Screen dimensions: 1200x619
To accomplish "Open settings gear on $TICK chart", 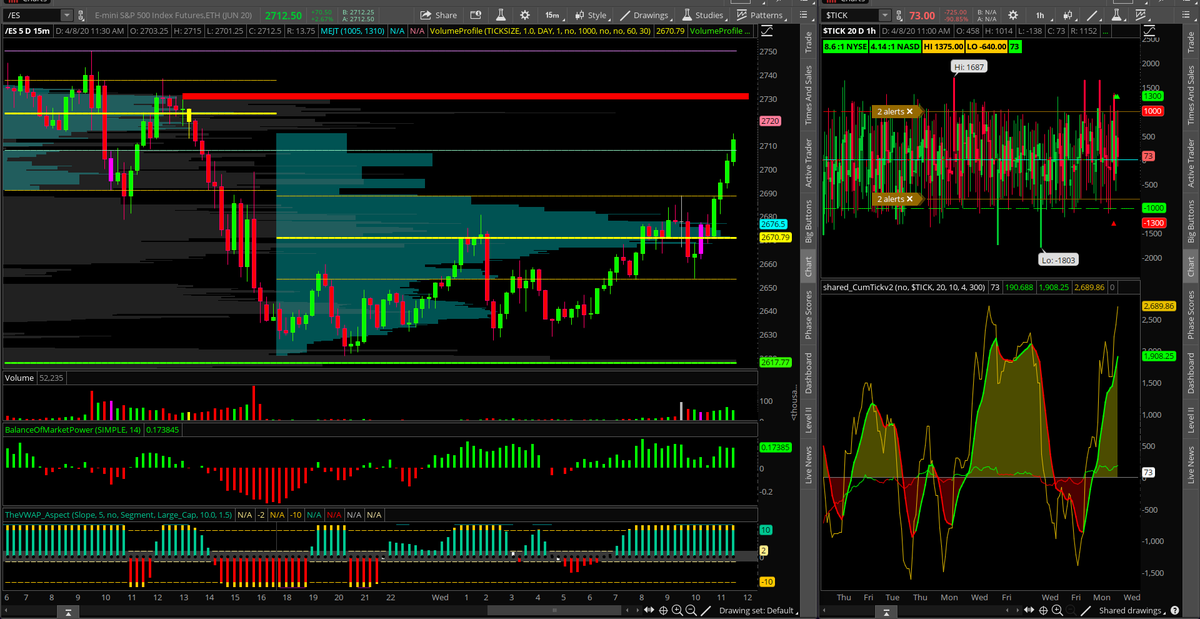I will [1013, 15].
